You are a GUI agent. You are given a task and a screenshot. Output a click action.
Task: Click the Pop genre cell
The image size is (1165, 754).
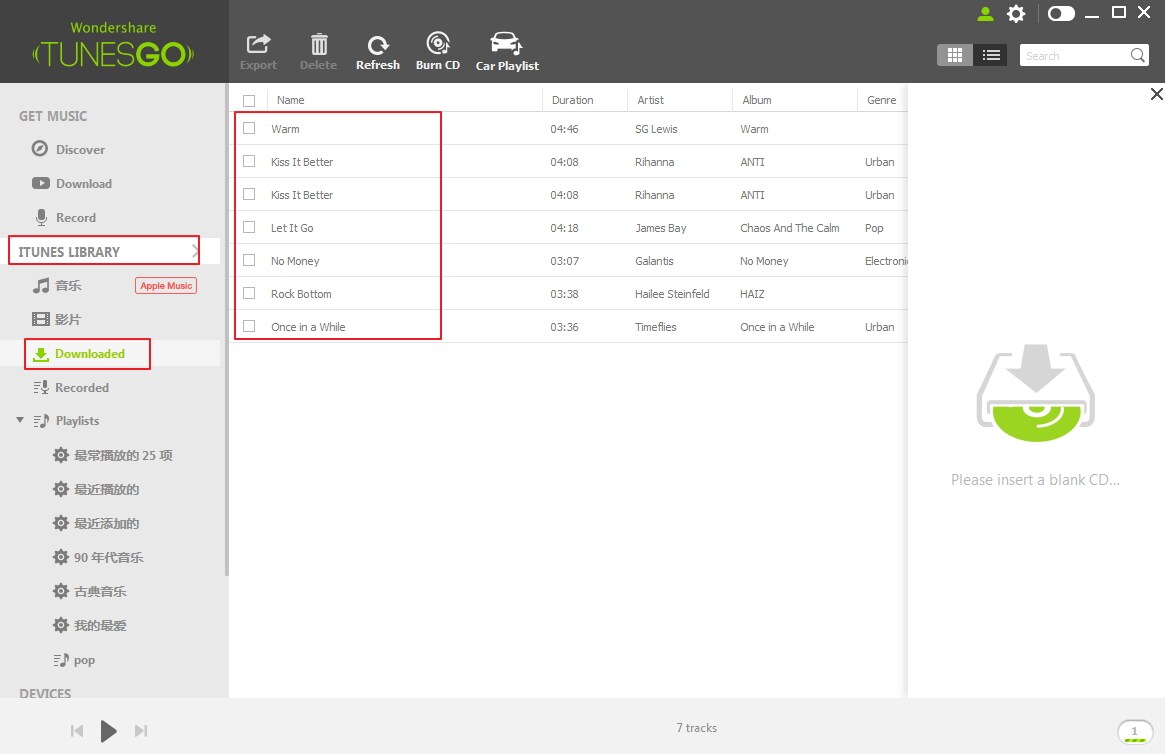(x=874, y=228)
